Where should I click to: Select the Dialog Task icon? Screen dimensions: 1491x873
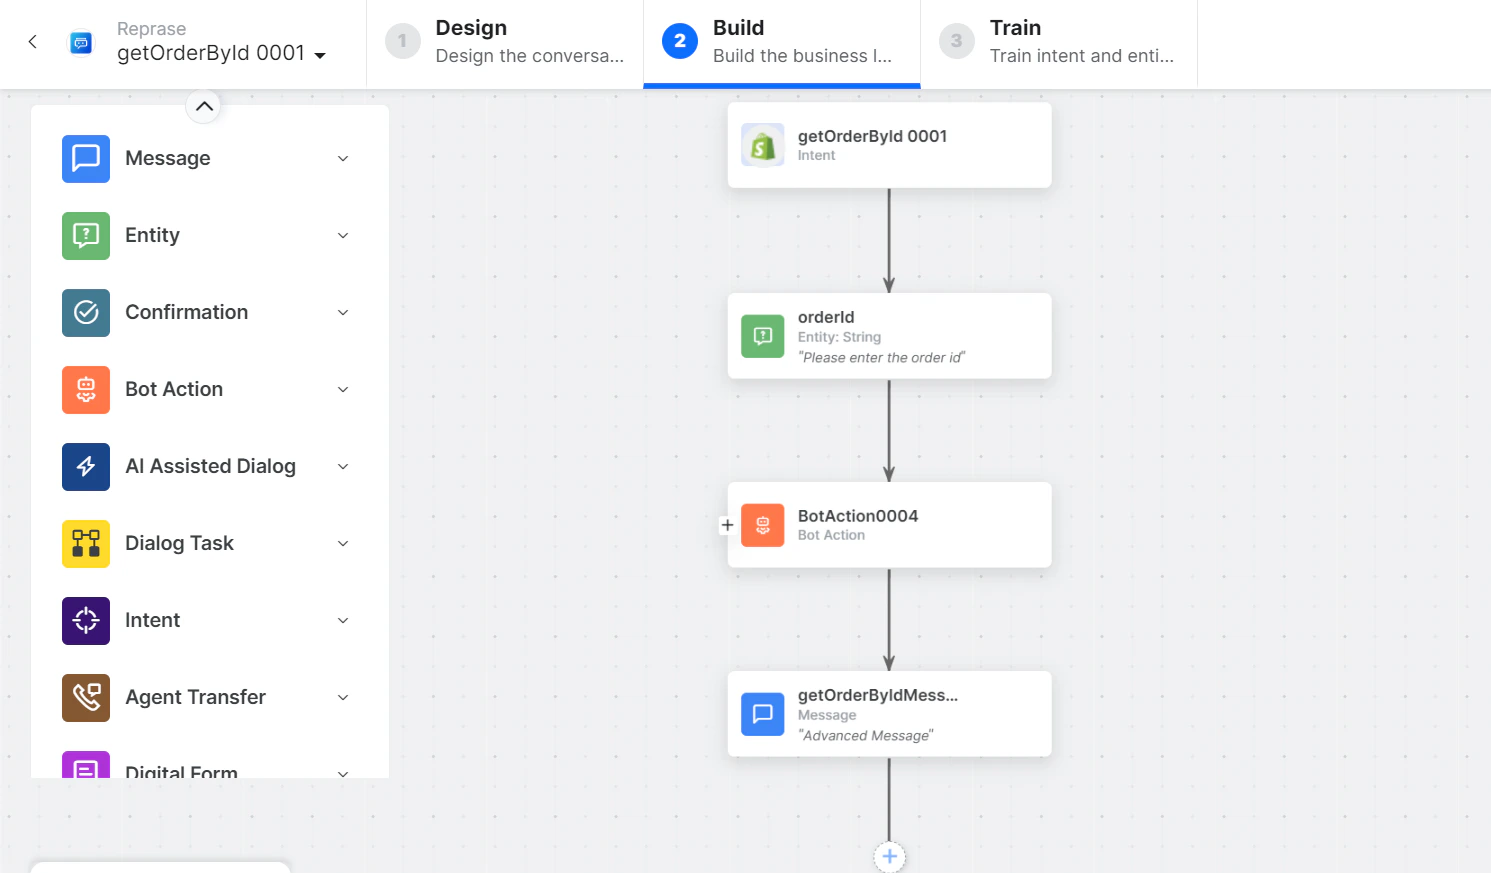[85, 543]
